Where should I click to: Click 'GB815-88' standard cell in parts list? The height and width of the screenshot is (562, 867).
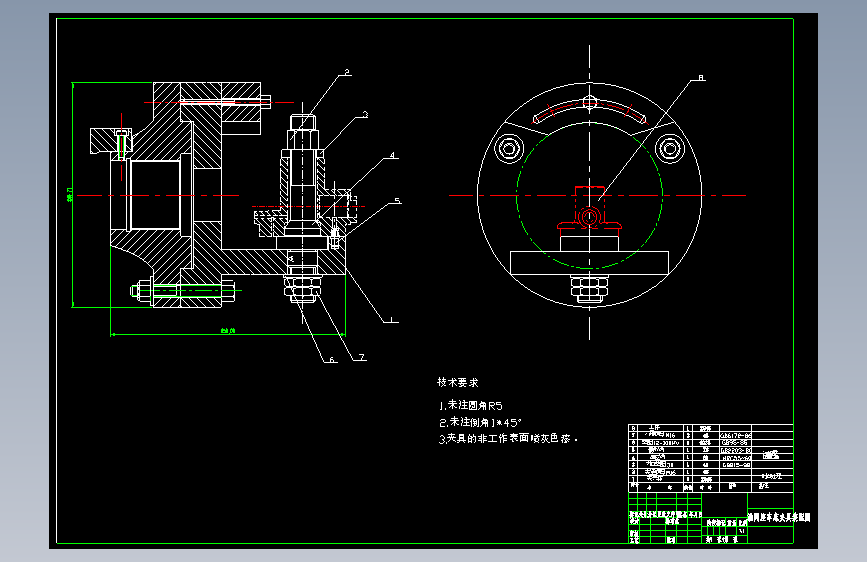click(x=736, y=465)
